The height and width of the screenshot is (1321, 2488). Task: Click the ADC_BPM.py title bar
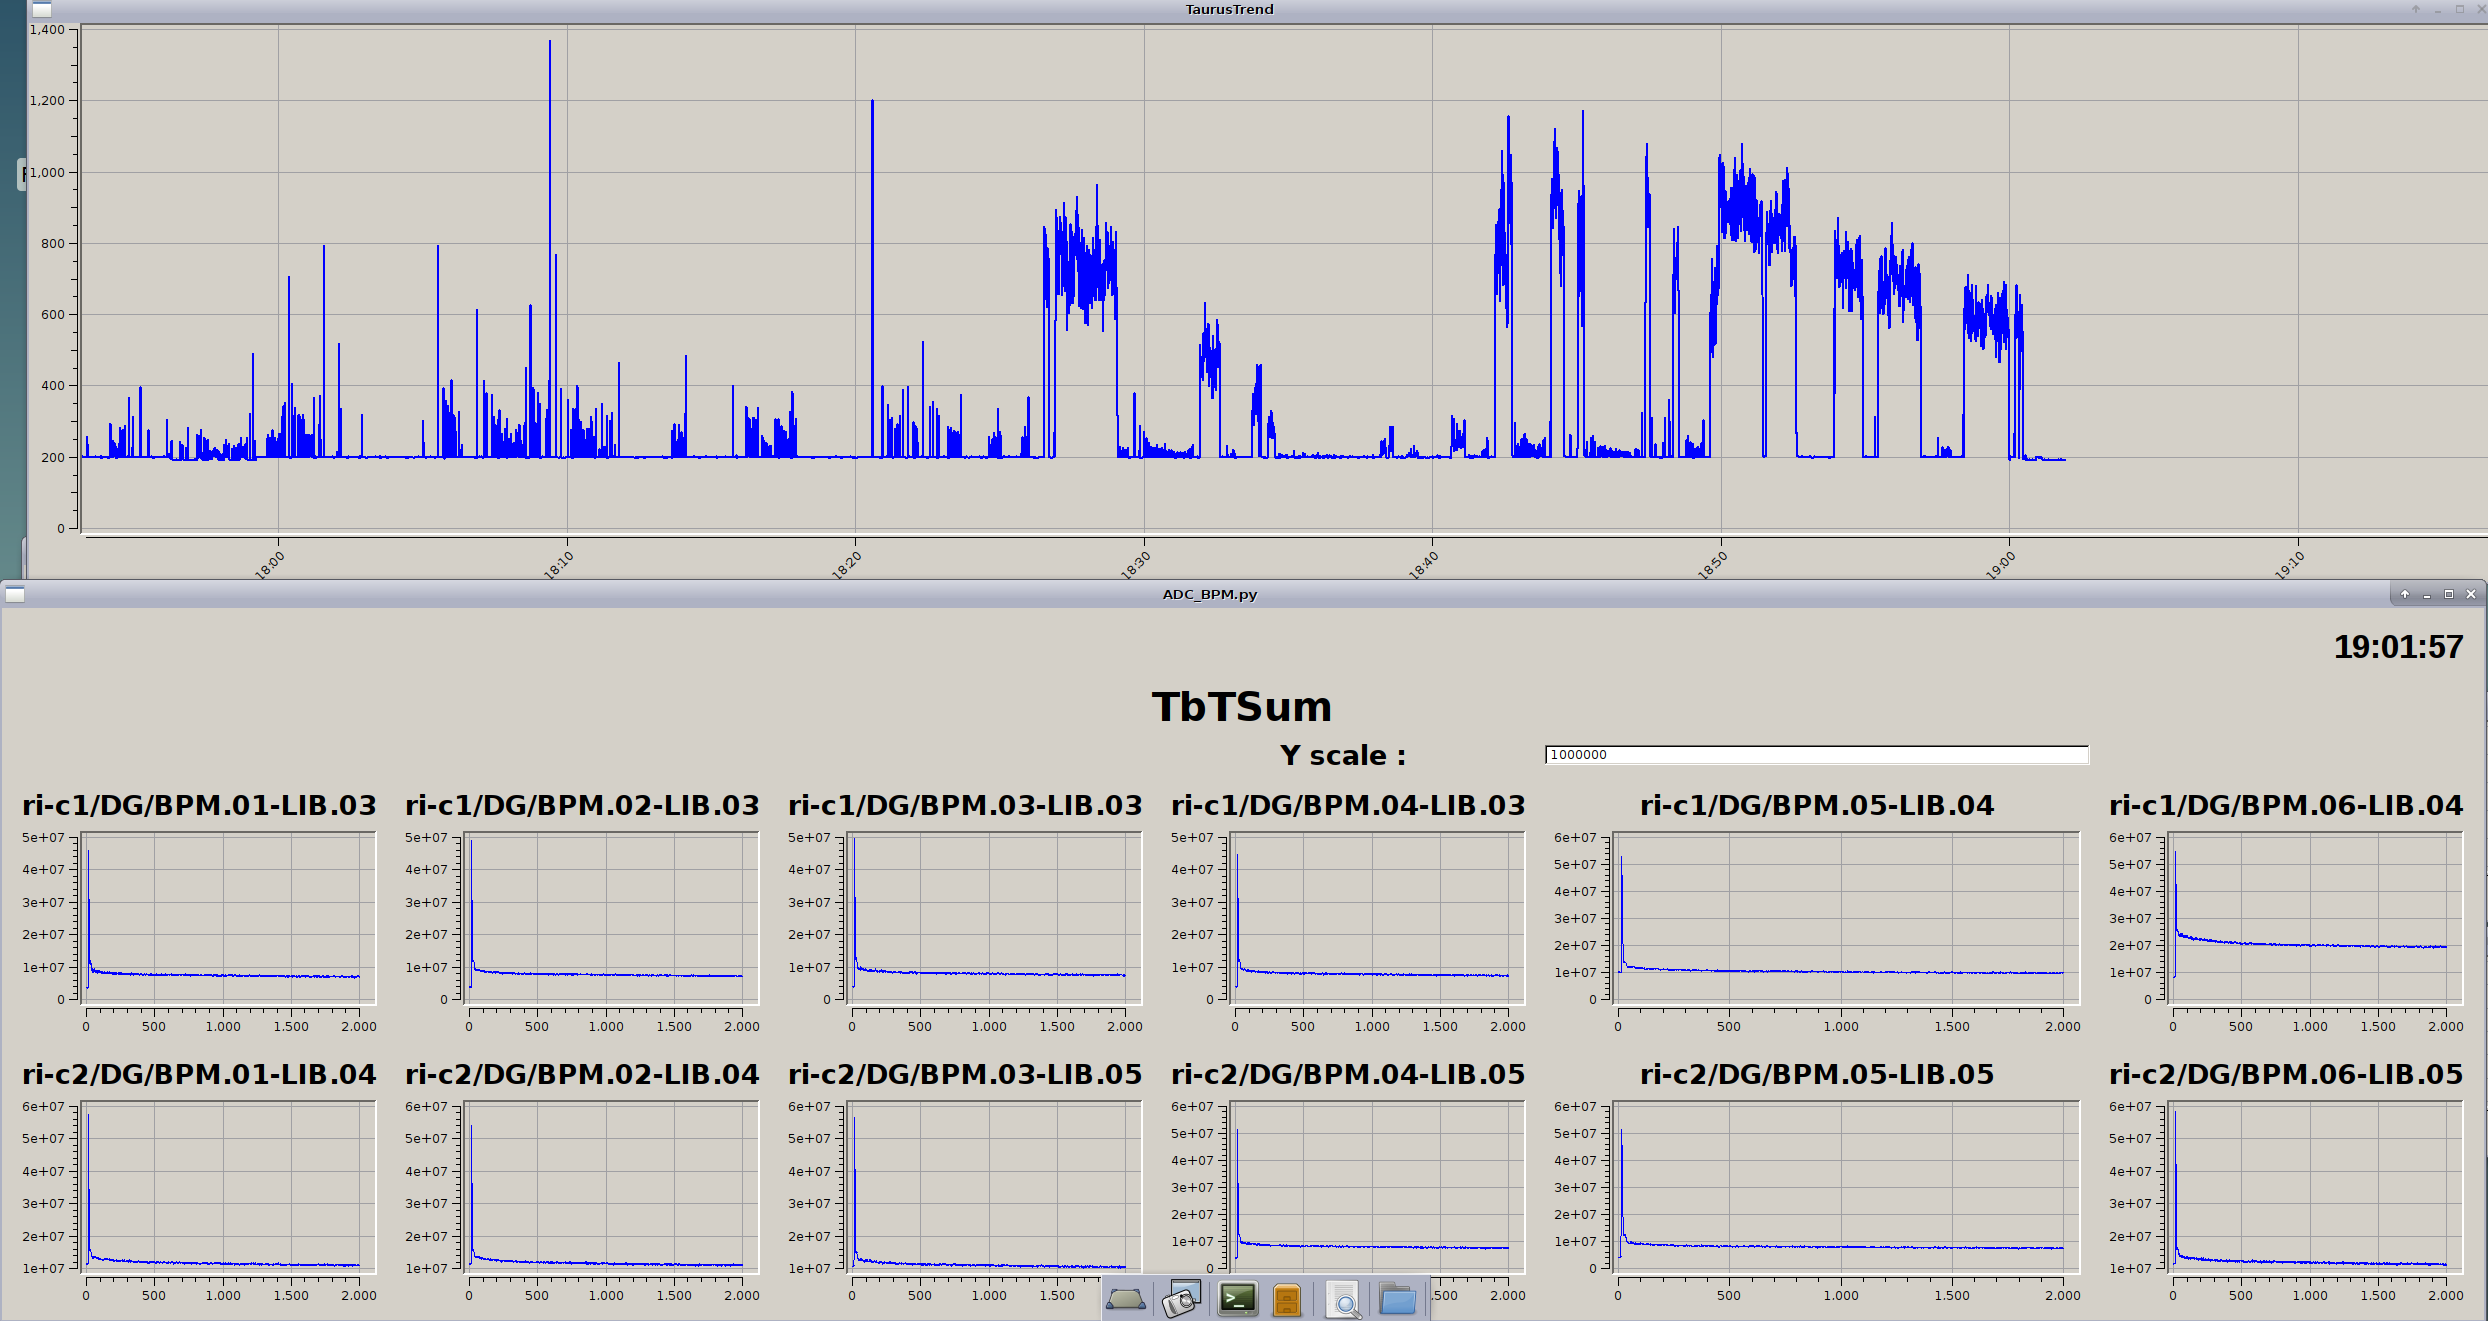tap(1208, 595)
